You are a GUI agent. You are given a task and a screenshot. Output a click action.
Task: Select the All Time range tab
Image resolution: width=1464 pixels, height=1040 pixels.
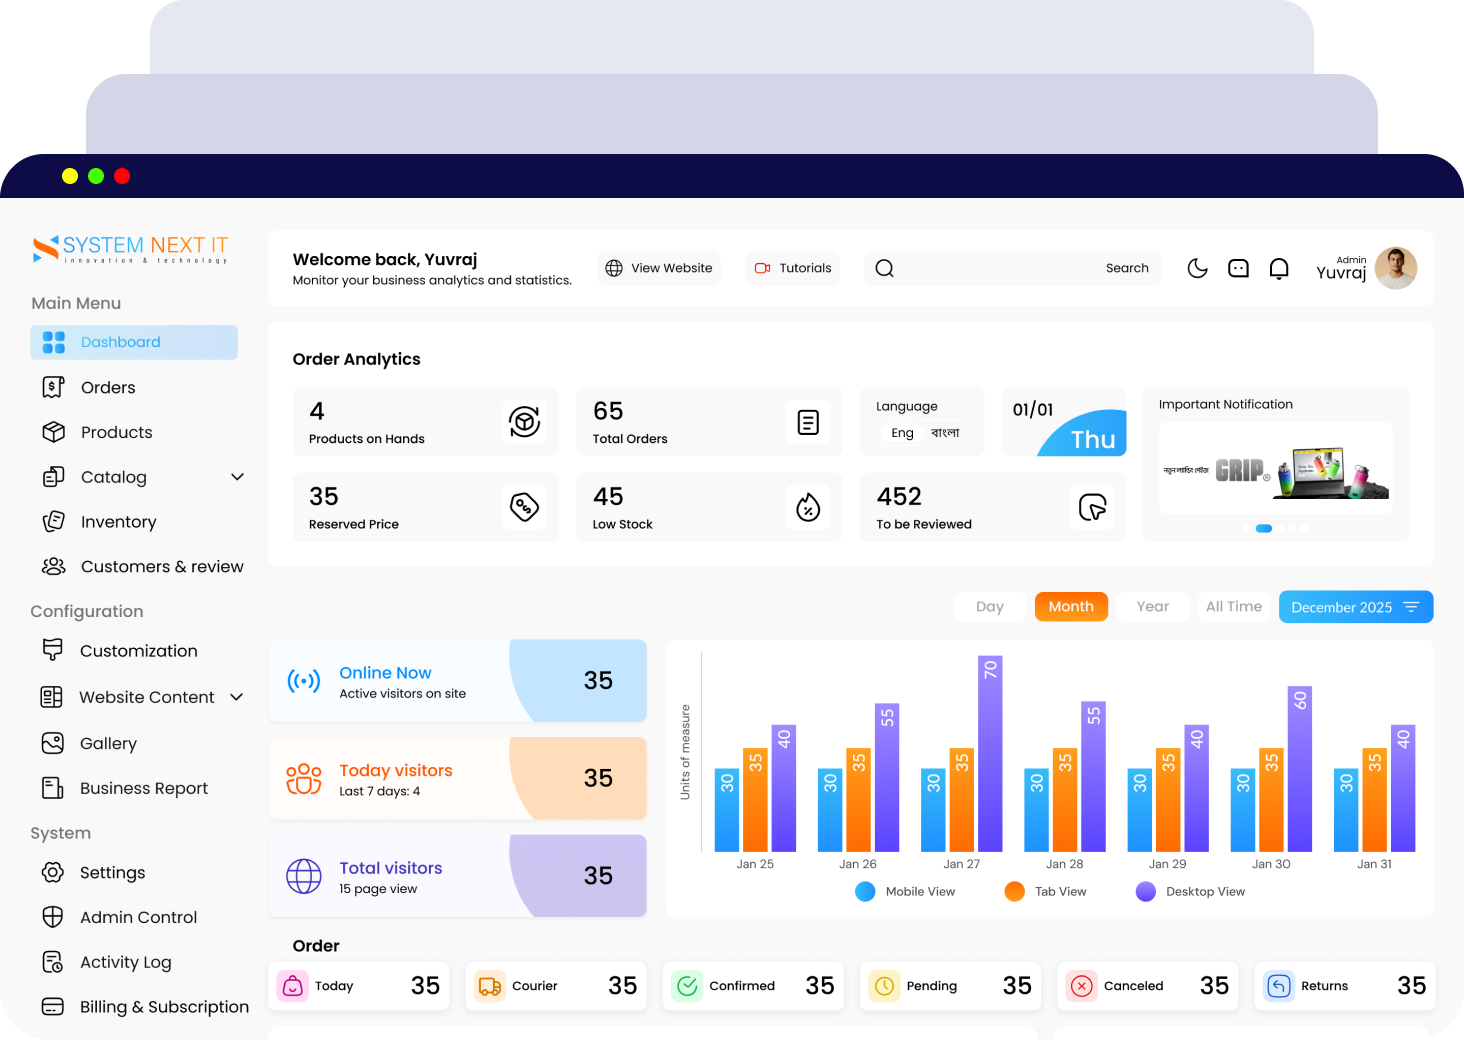point(1233,607)
